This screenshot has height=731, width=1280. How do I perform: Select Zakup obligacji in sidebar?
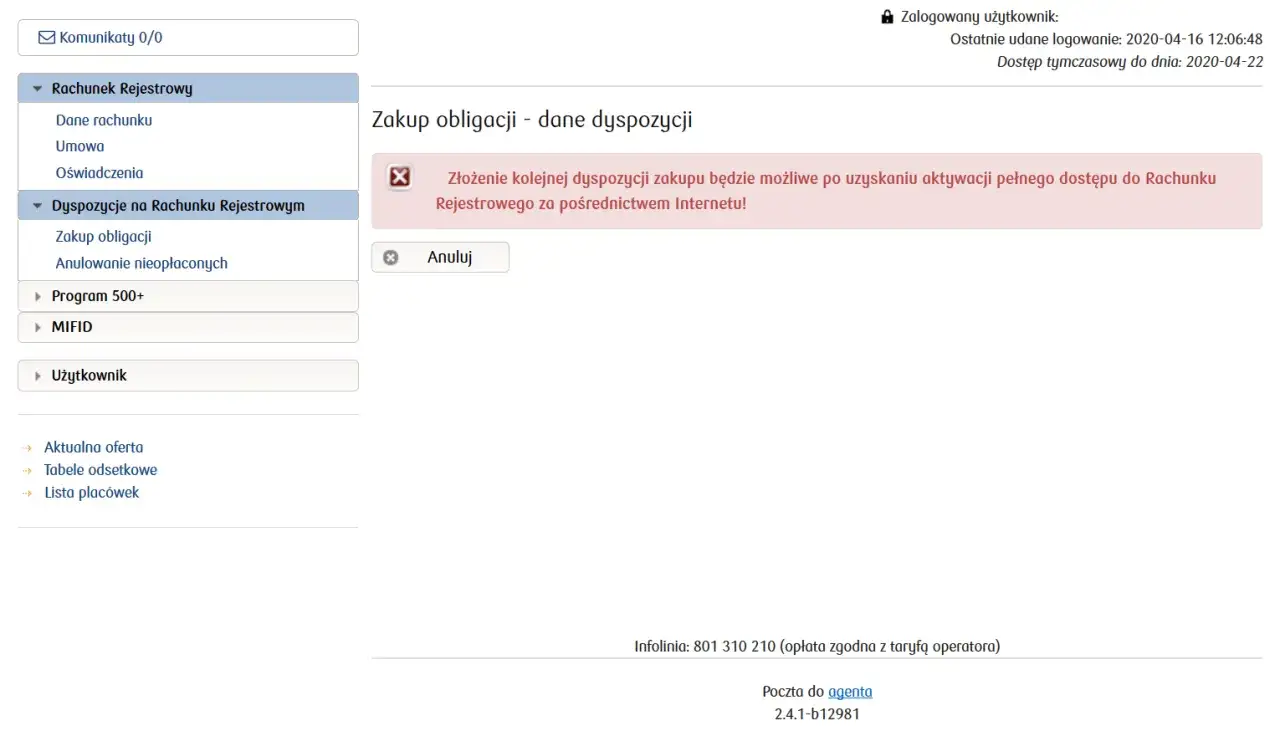click(103, 237)
